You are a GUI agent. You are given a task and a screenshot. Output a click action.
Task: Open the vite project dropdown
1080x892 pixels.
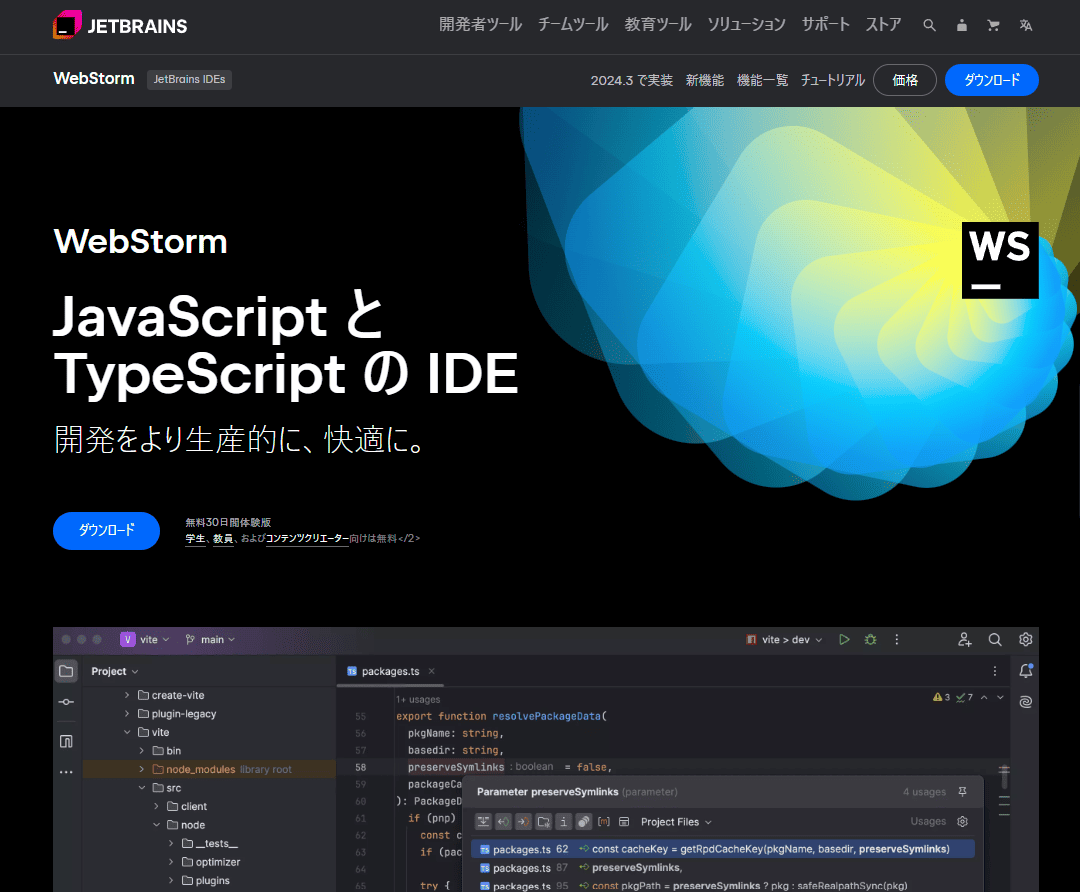pos(145,639)
